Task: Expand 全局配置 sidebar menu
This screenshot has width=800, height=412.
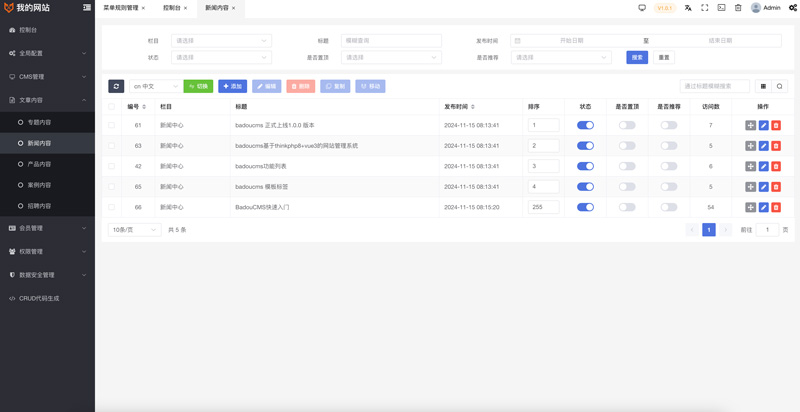Action: (47, 53)
